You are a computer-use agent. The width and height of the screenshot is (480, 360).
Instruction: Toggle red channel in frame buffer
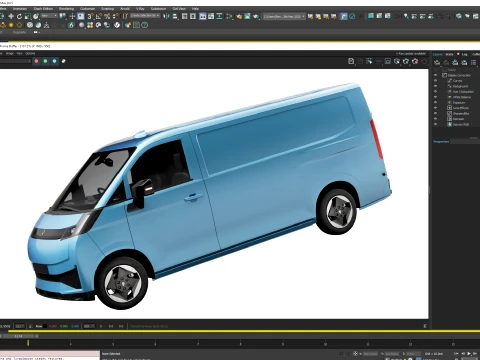coord(36,61)
